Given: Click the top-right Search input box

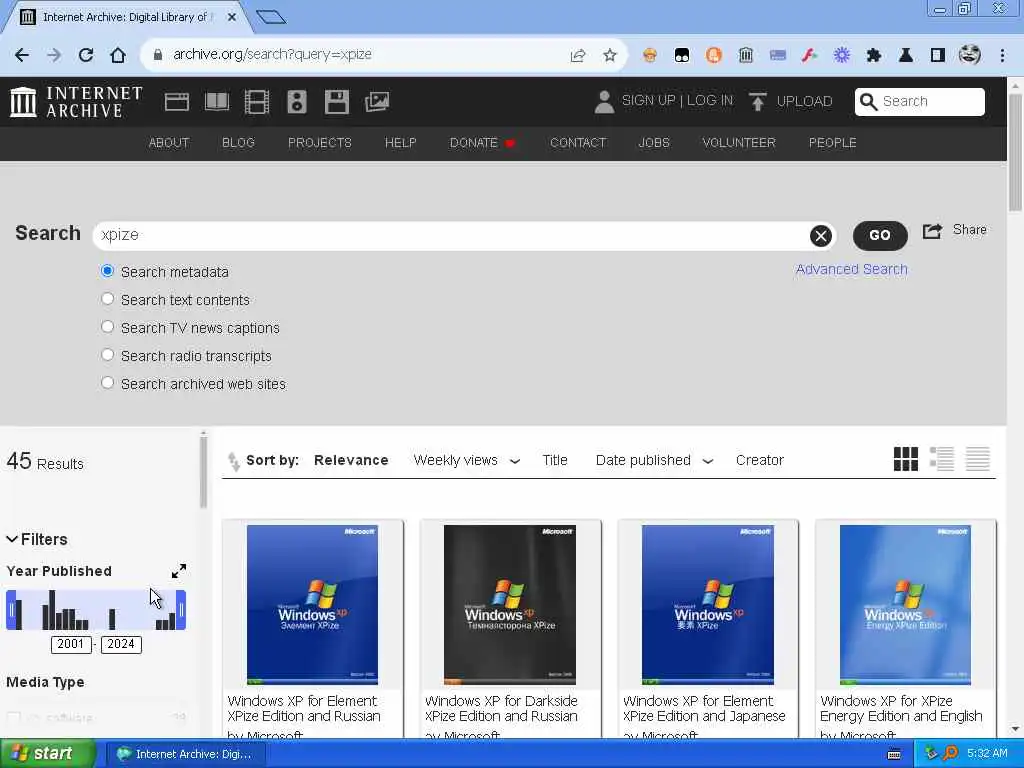Looking at the screenshot, I should pyautogui.click(x=920, y=101).
